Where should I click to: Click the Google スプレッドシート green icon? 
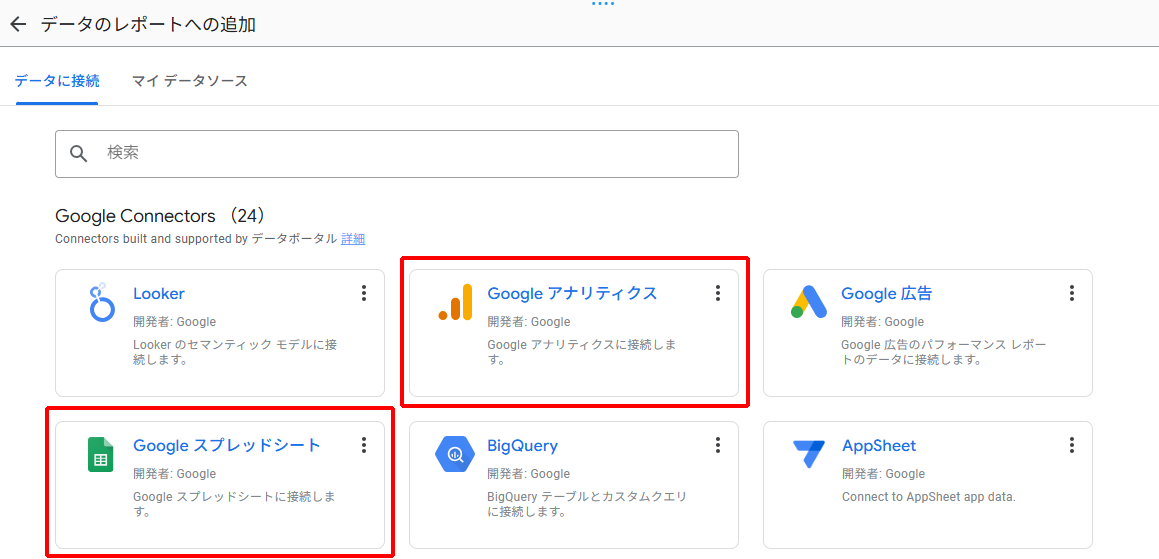click(101, 455)
